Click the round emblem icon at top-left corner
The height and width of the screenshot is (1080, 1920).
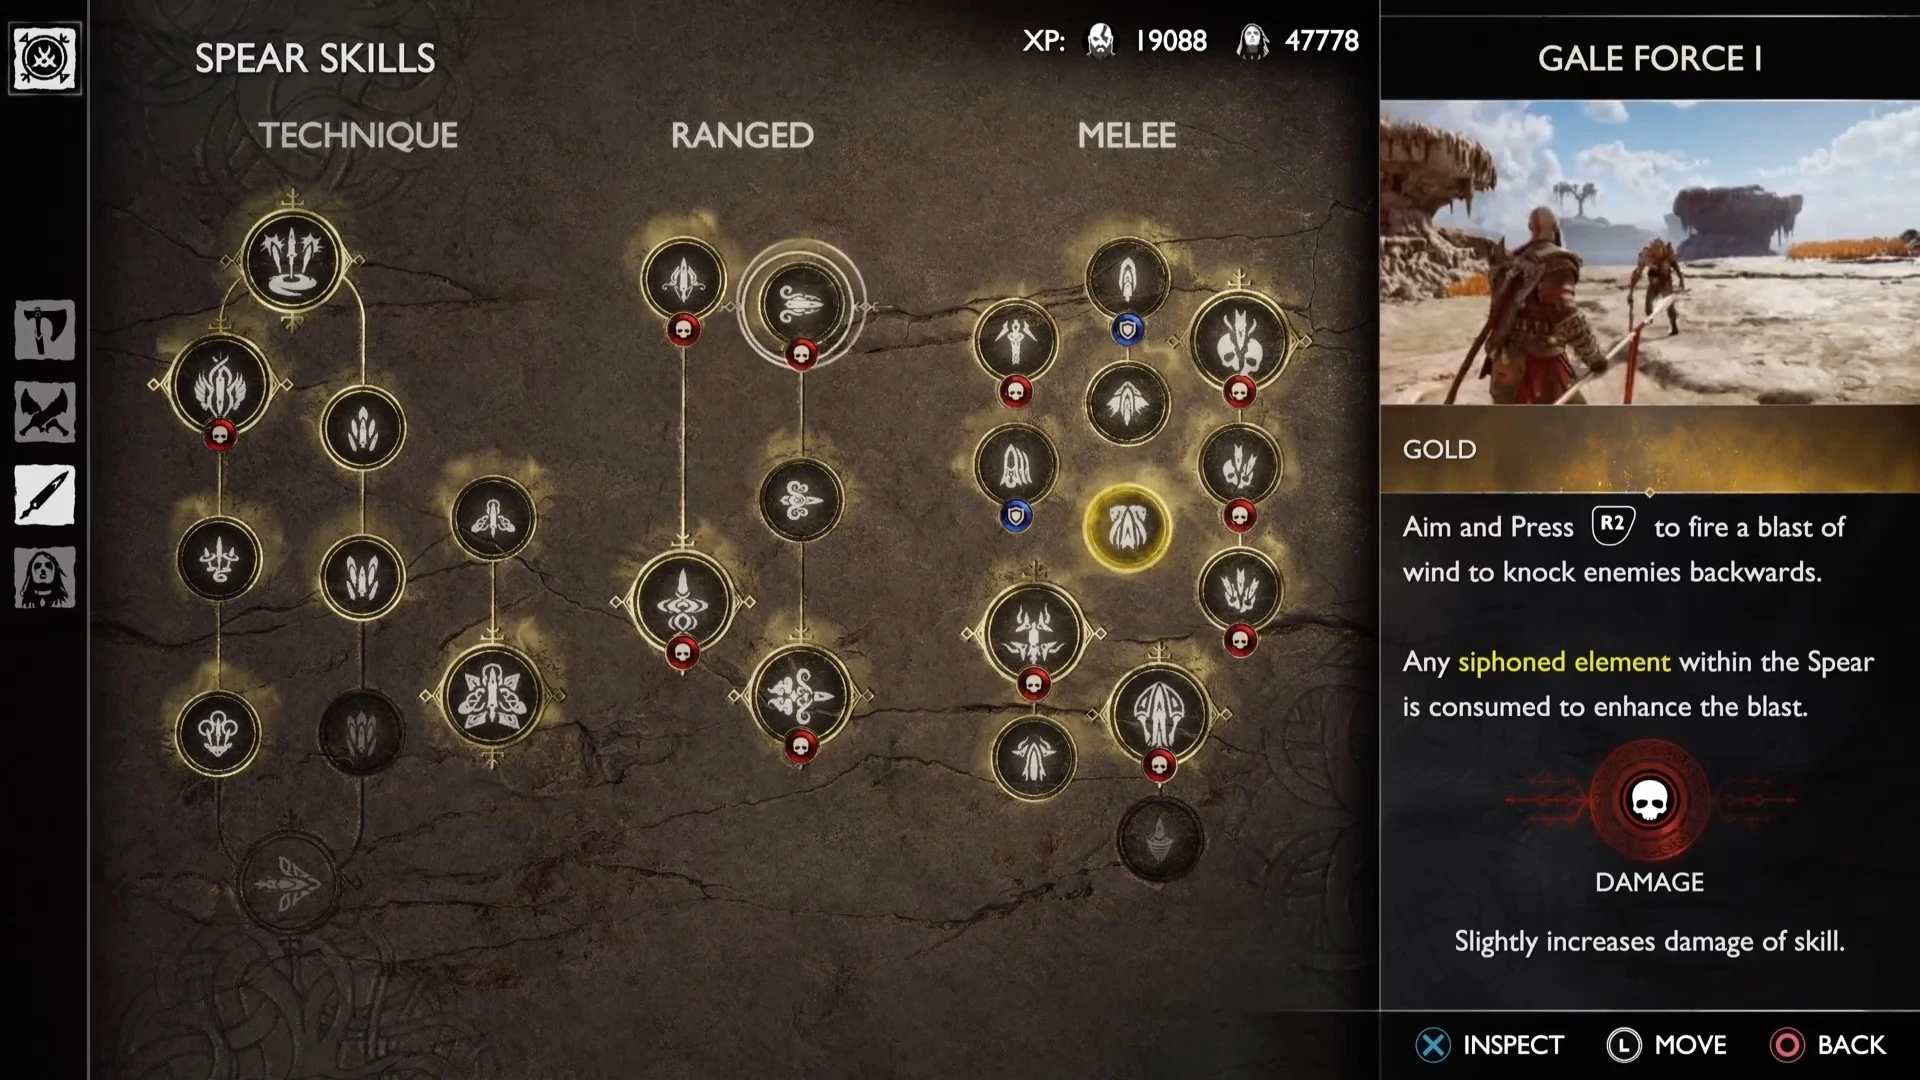click(45, 59)
